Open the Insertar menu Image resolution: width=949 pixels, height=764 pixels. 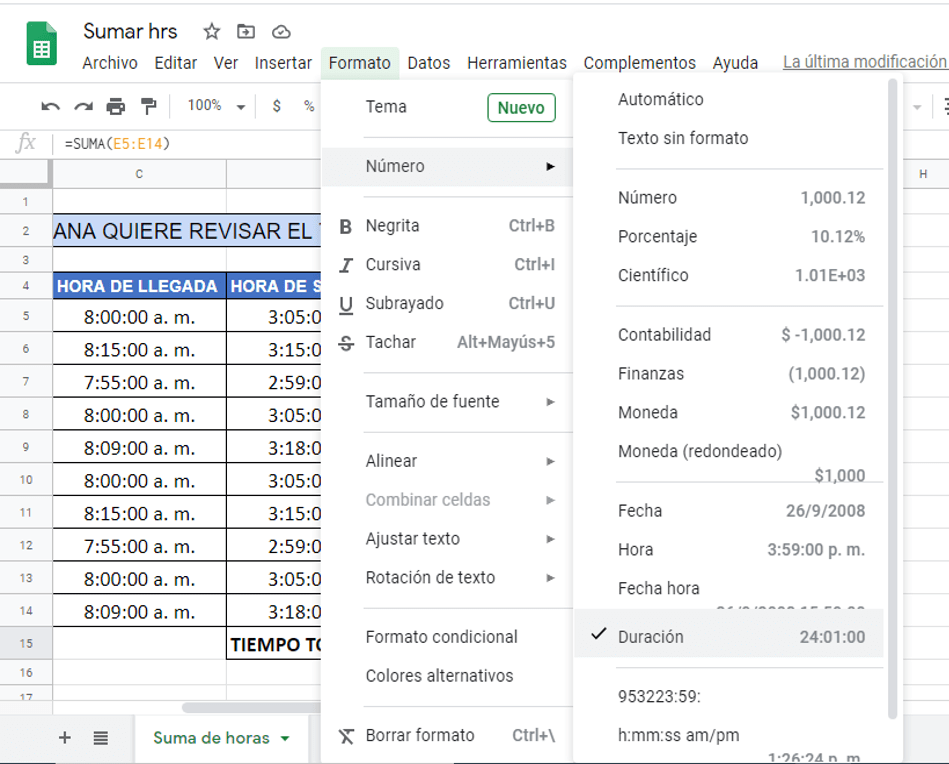283,63
